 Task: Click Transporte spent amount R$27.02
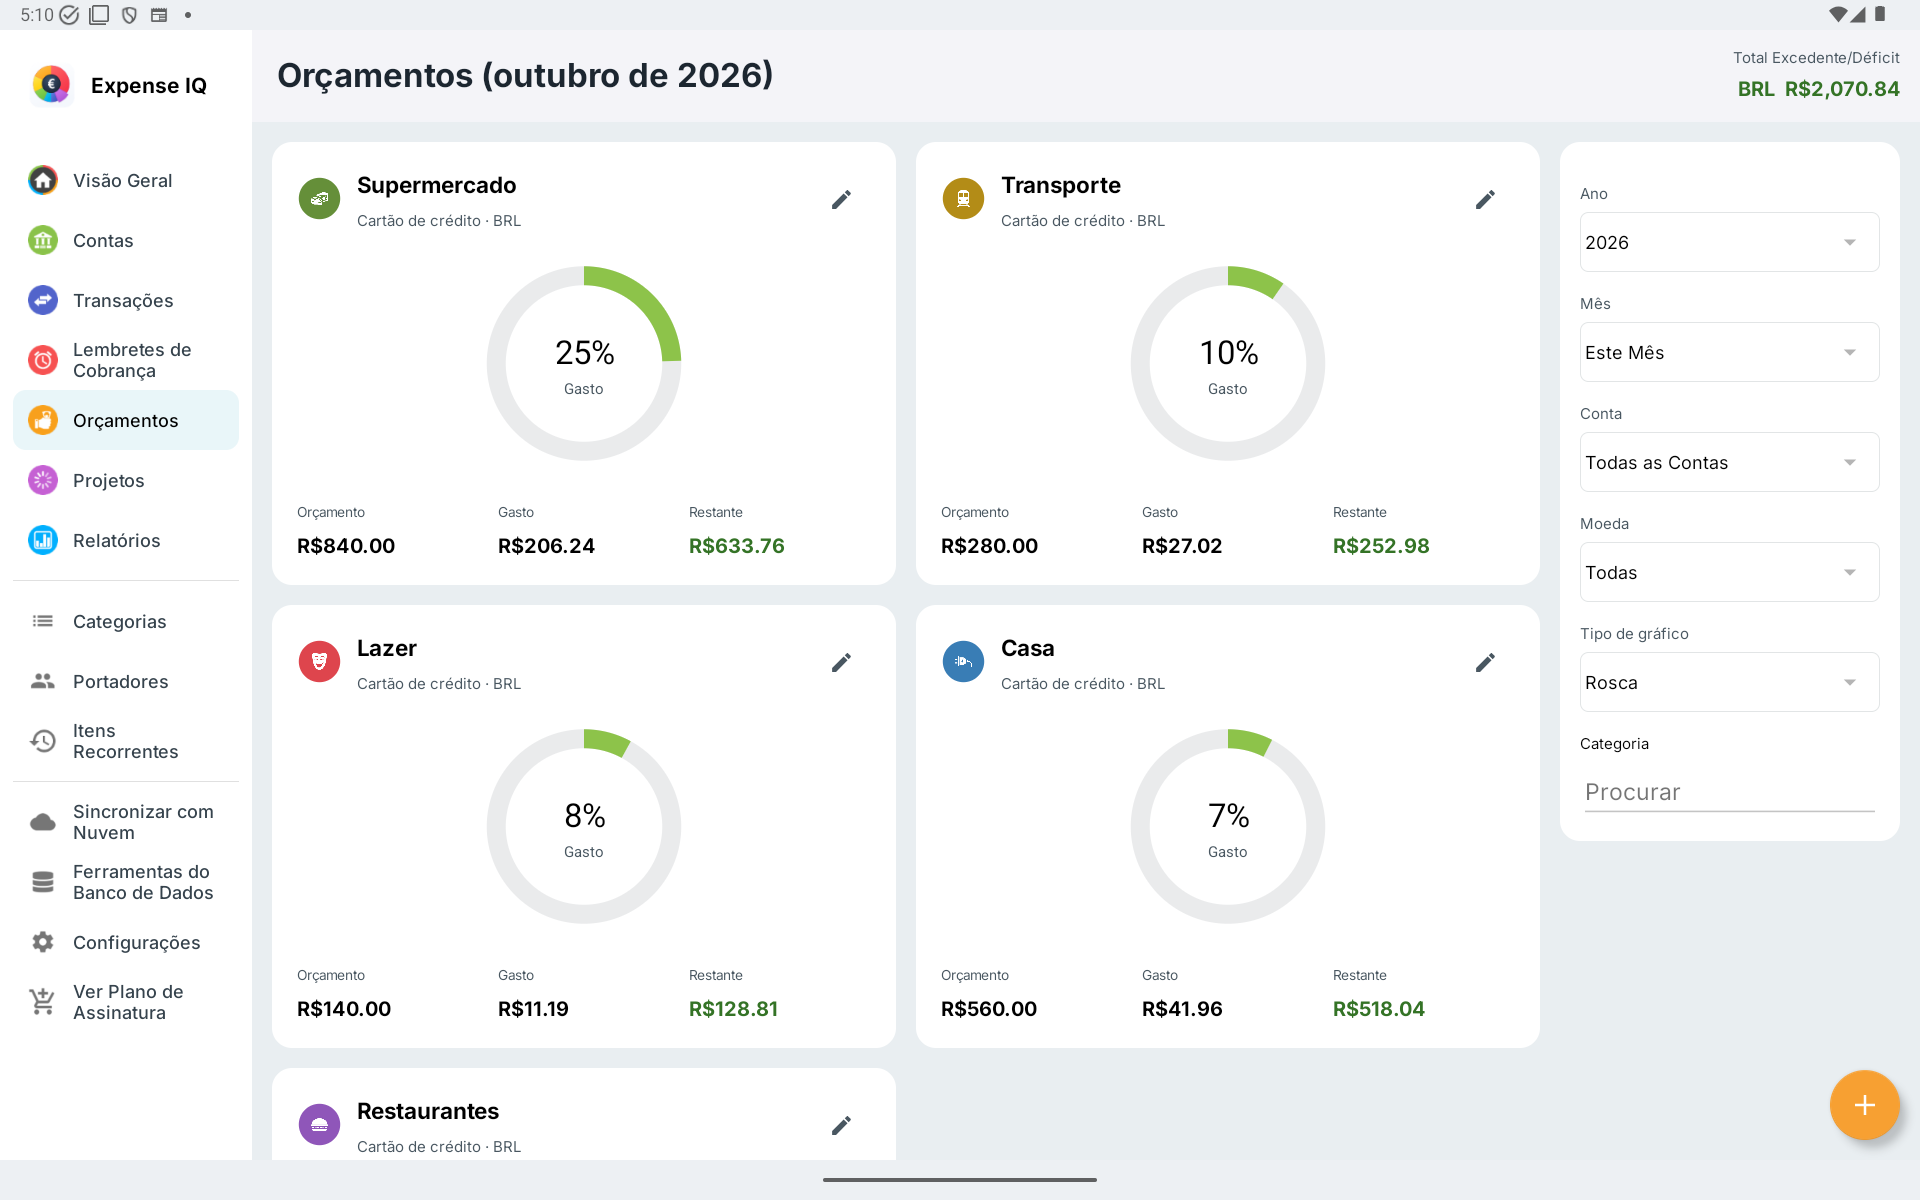click(x=1182, y=546)
